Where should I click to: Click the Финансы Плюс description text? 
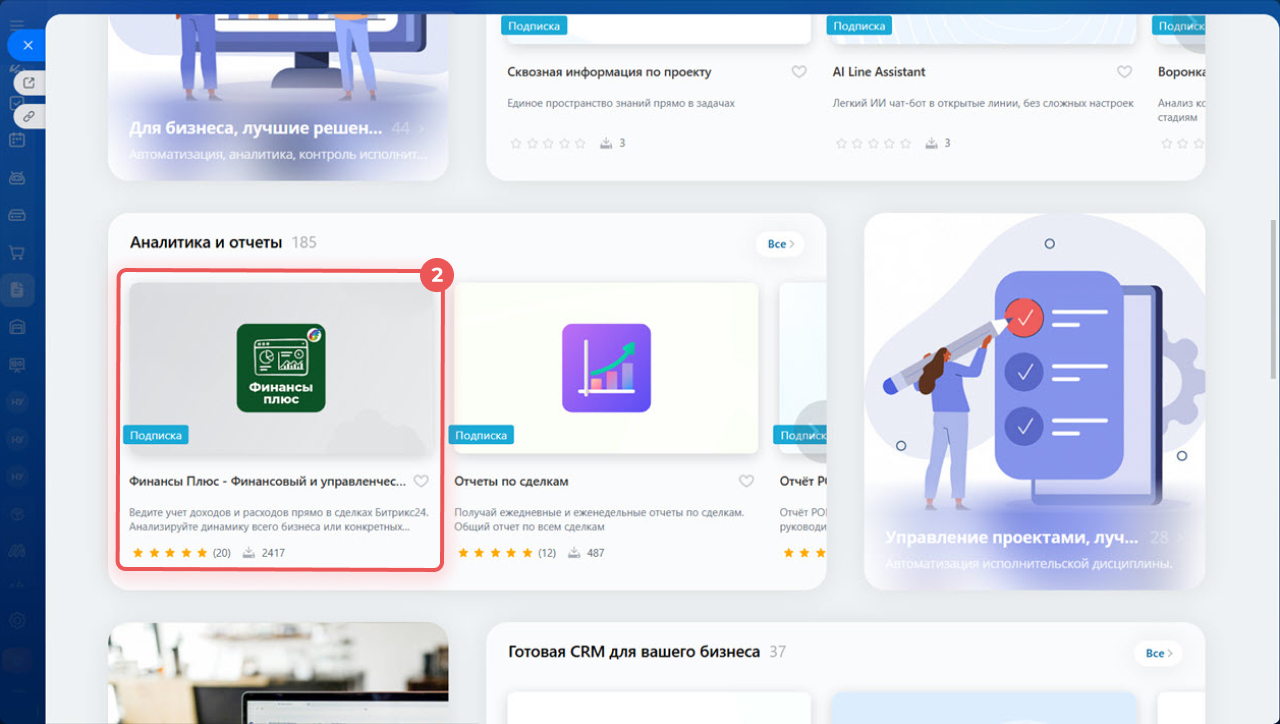coord(279,519)
